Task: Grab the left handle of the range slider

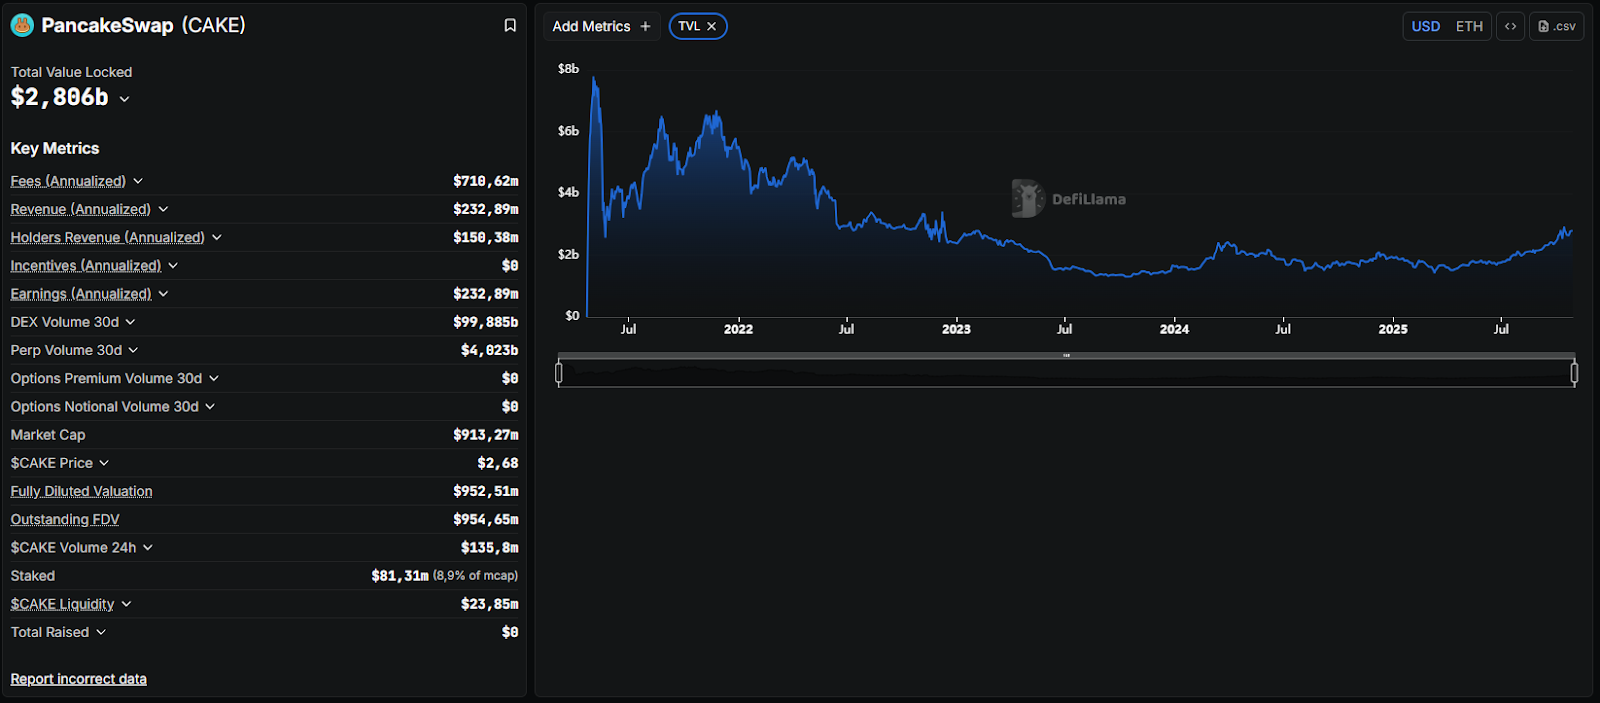Action: [x=559, y=373]
